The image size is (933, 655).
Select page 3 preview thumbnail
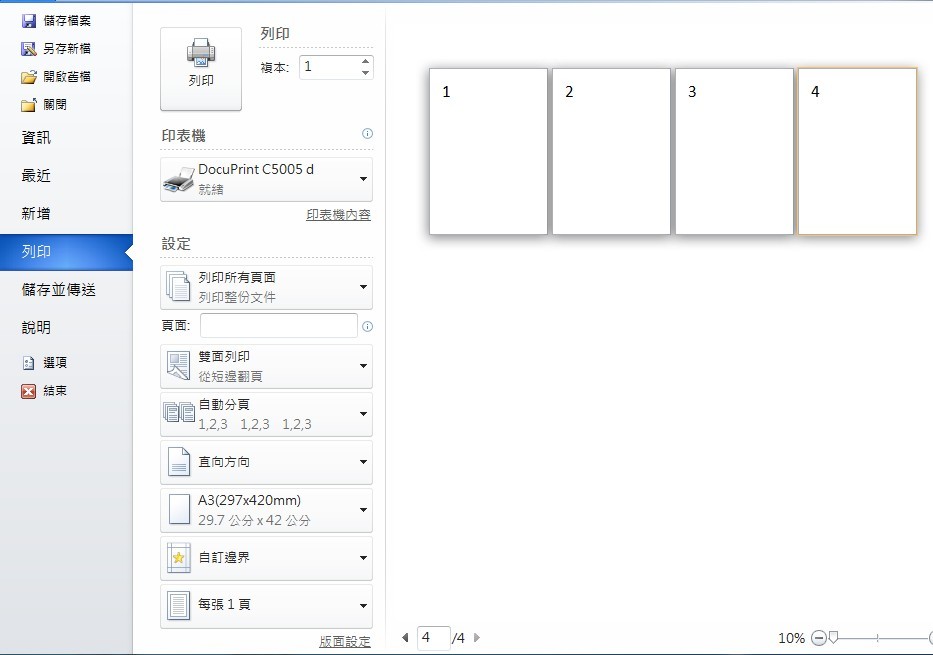[x=734, y=151]
